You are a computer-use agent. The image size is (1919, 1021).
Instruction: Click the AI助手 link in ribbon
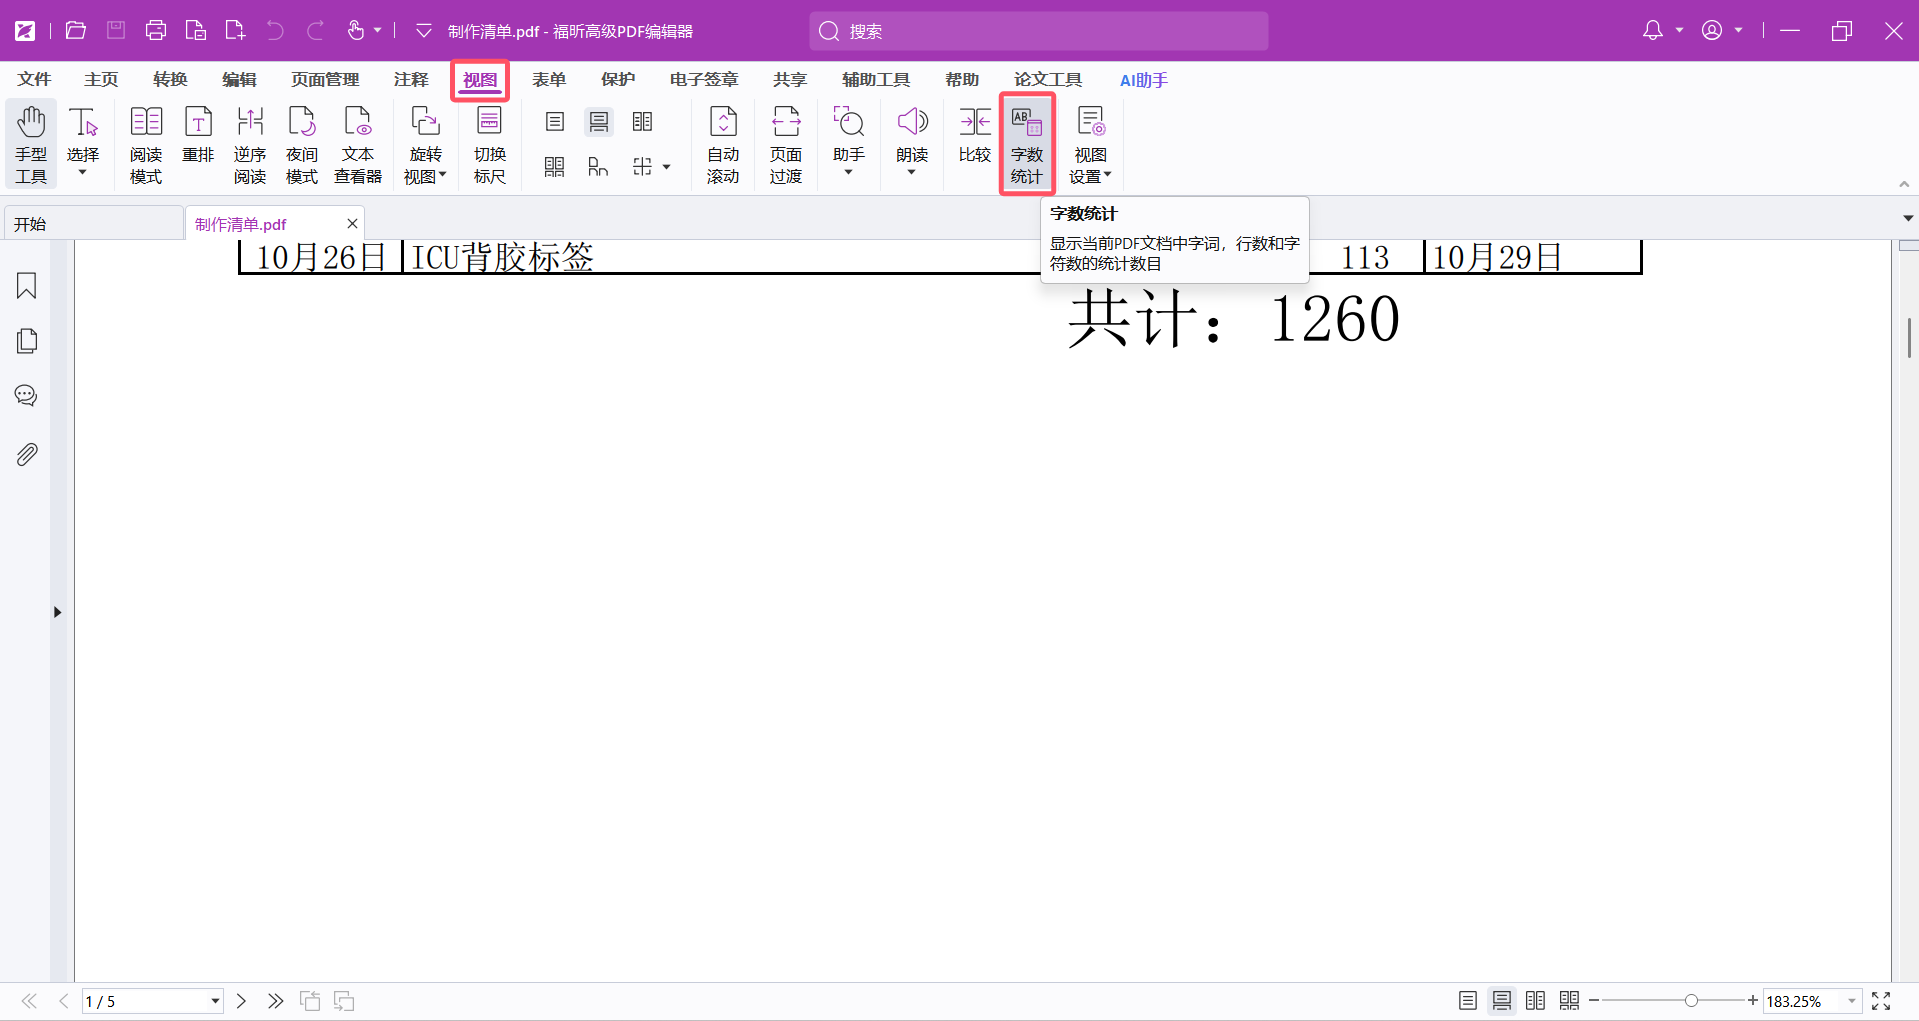click(x=1143, y=80)
